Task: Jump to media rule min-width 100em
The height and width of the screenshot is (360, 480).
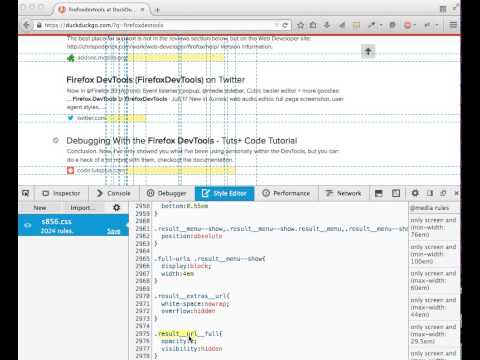Action: pyautogui.click(x=433, y=254)
